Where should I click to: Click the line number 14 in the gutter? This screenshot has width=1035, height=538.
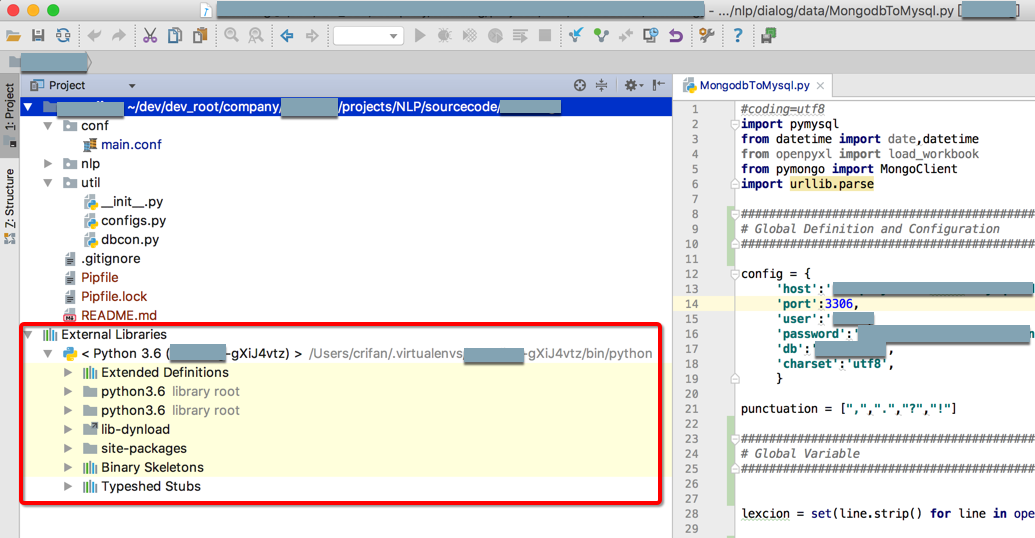tap(691, 304)
